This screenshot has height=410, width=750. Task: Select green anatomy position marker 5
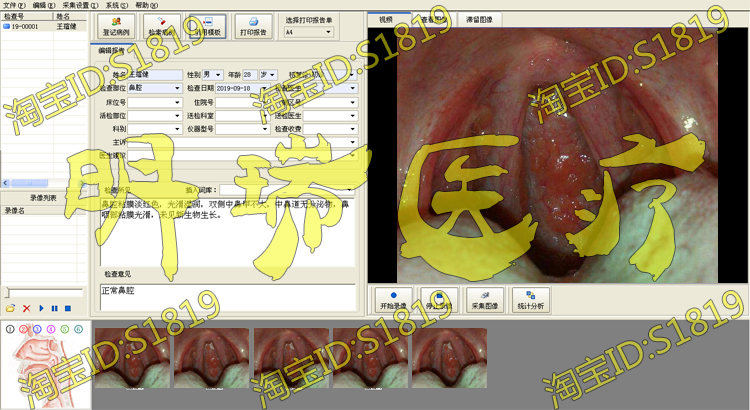click(x=65, y=329)
